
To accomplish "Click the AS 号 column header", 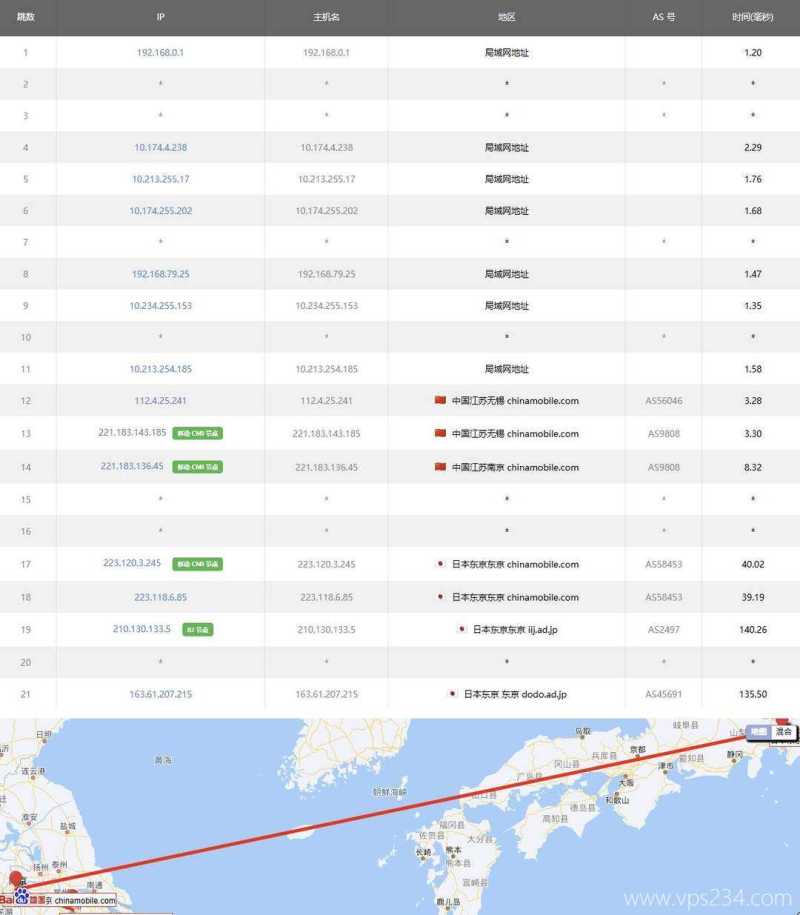I will 664,16.
